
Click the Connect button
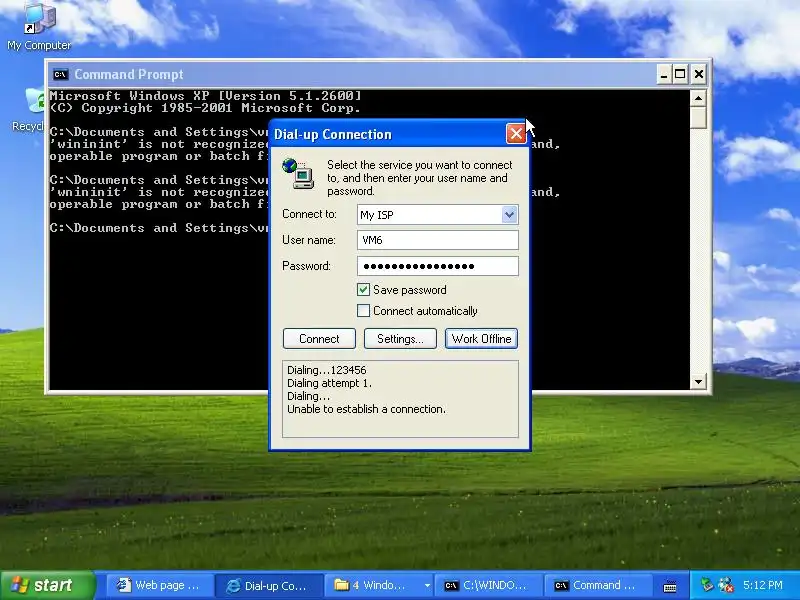319,339
